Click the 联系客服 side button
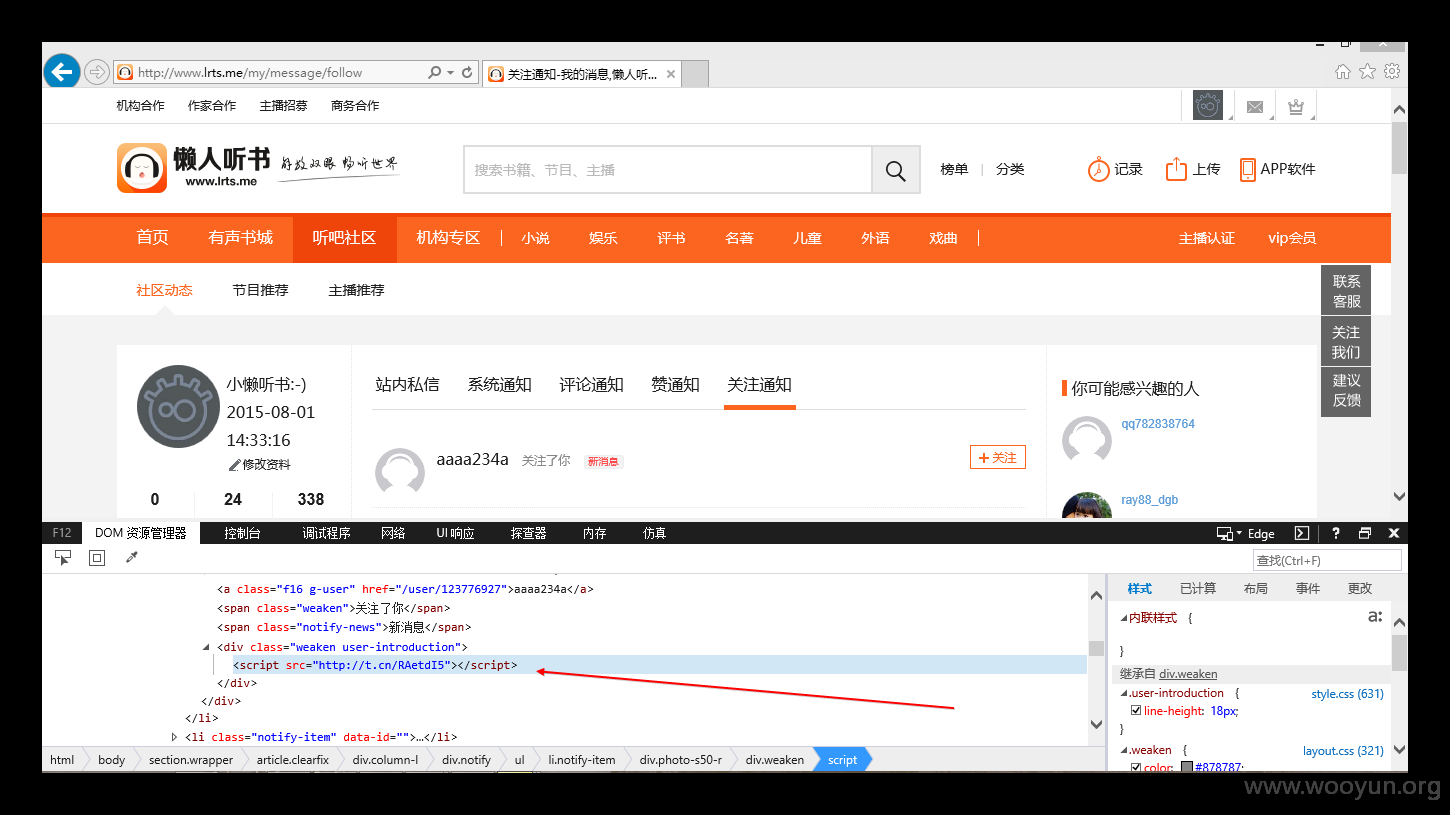Image resolution: width=1450 pixels, height=815 pixels. 1346,290
